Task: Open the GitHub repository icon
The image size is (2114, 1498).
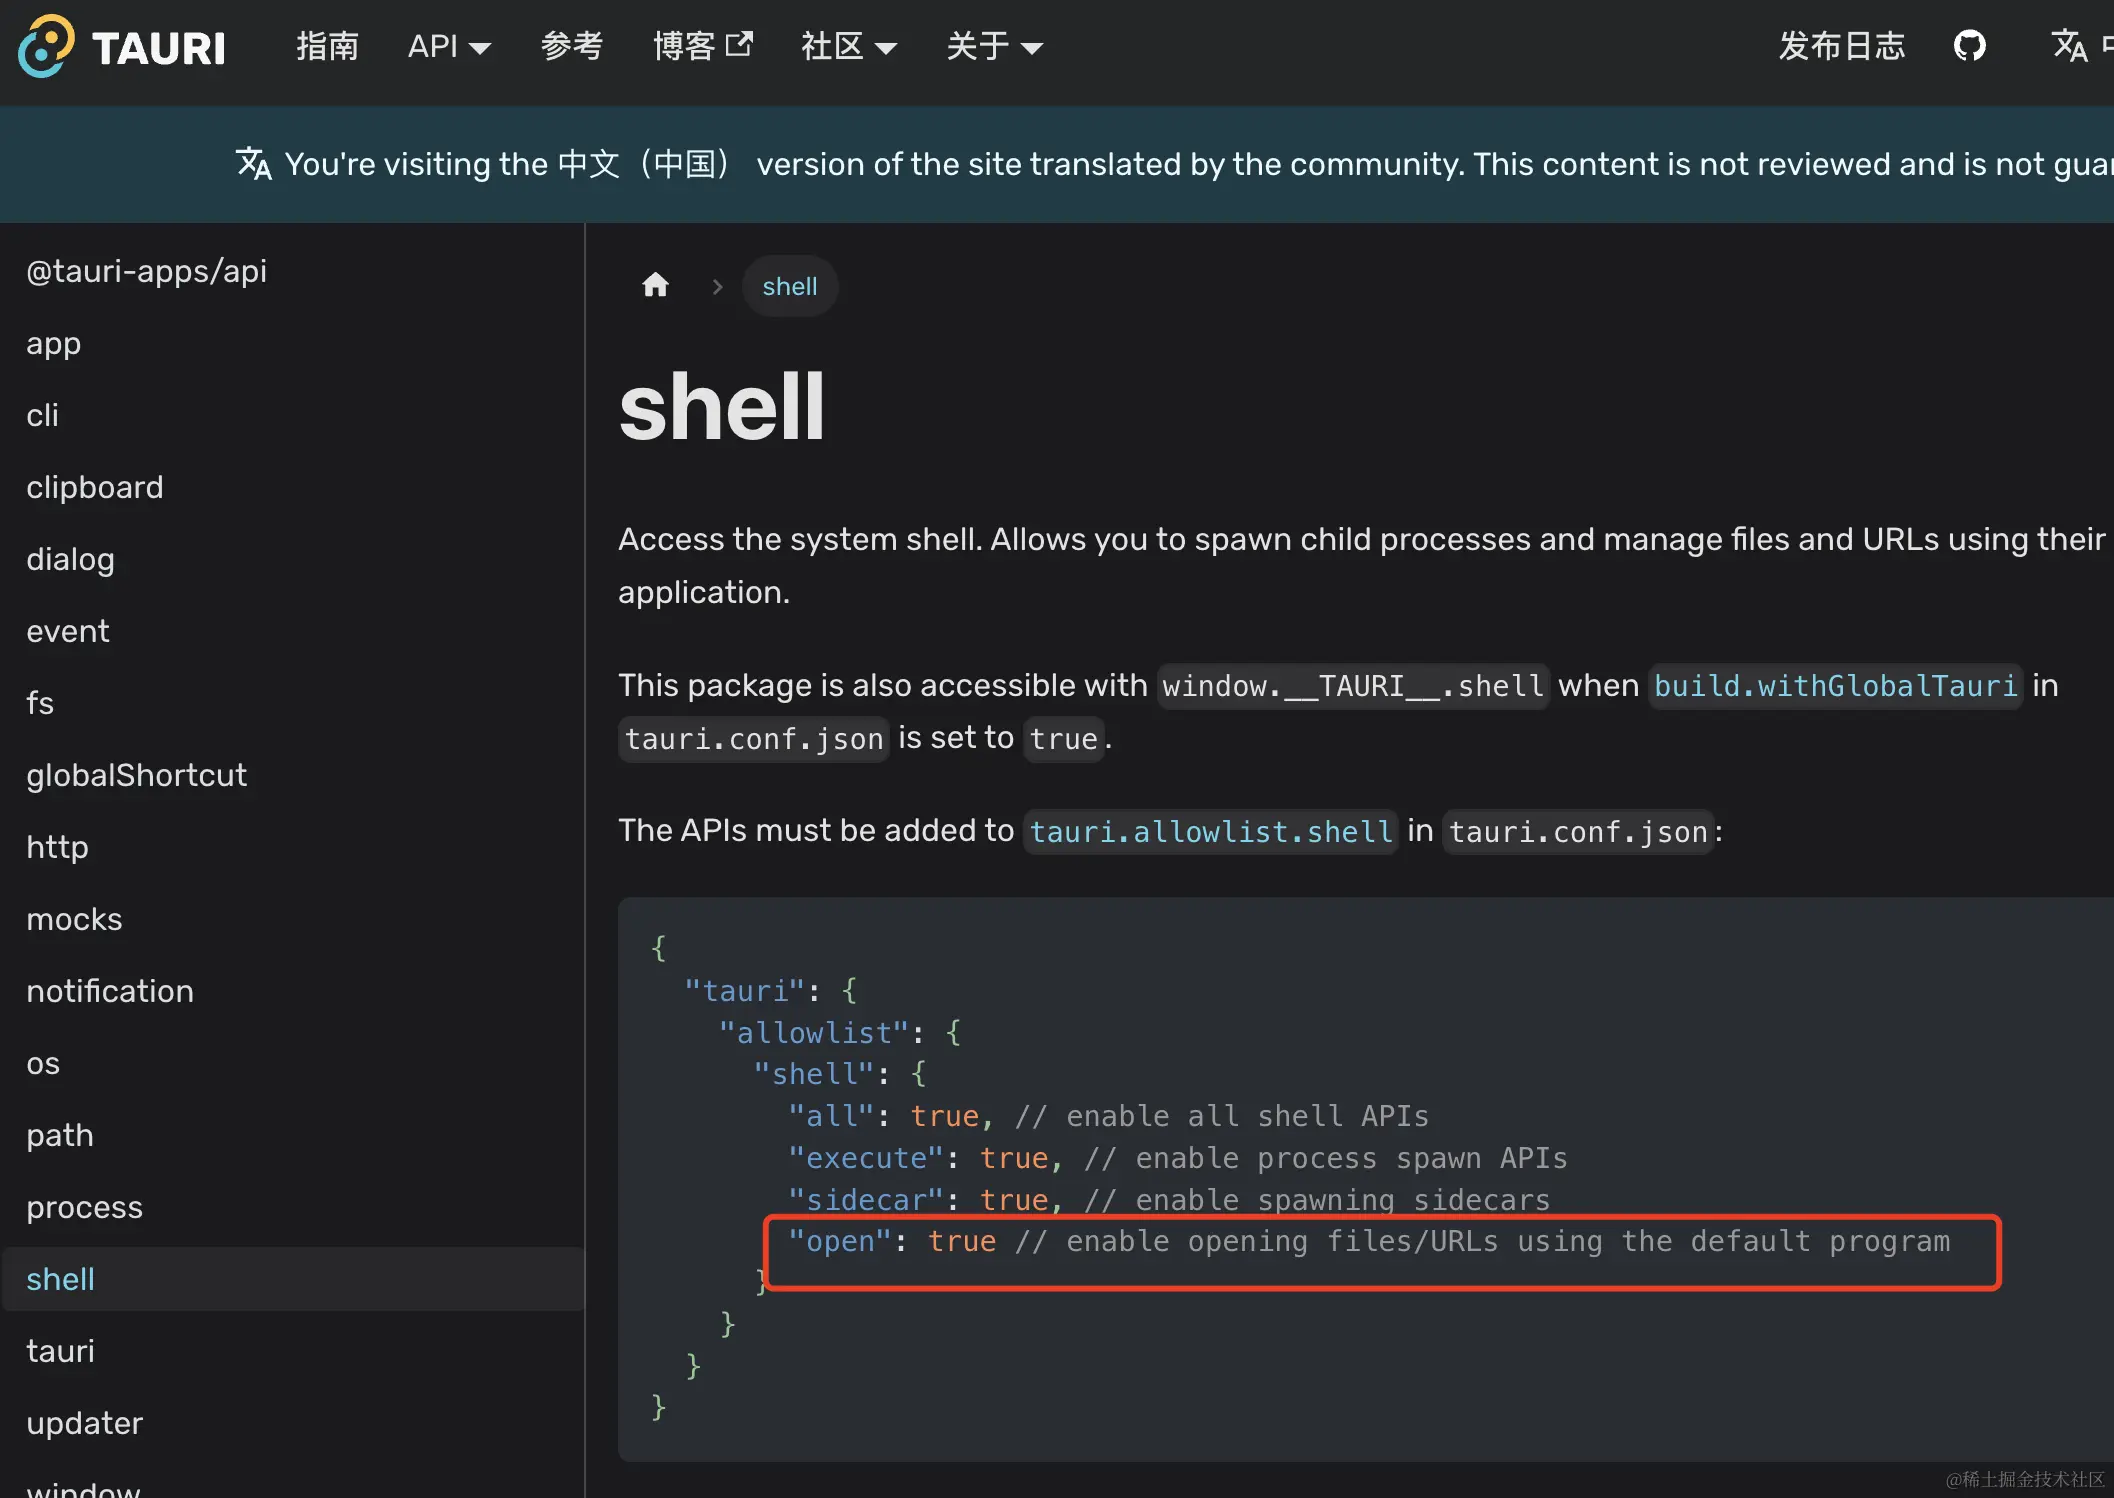Action: coord(1969,46)
